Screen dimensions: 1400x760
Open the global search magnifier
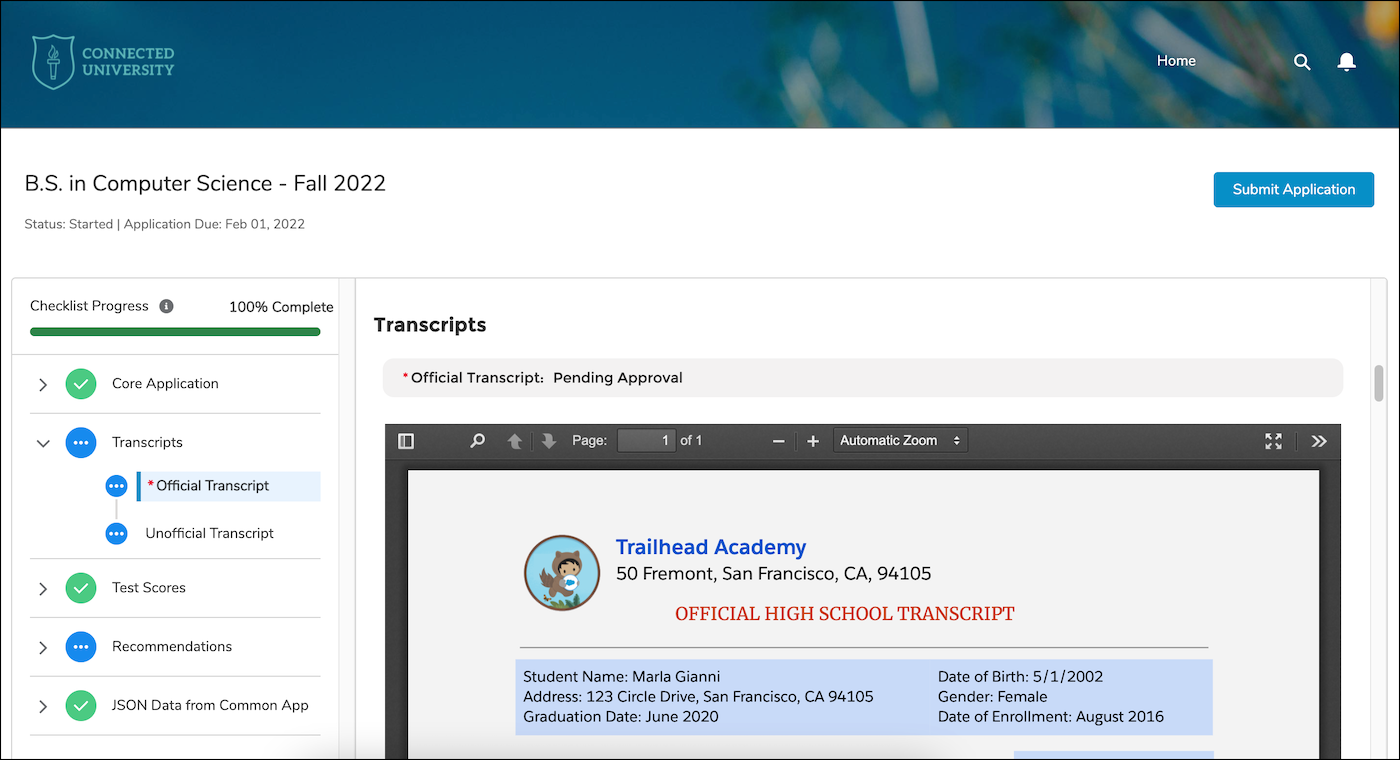(x=1302, y=61)
